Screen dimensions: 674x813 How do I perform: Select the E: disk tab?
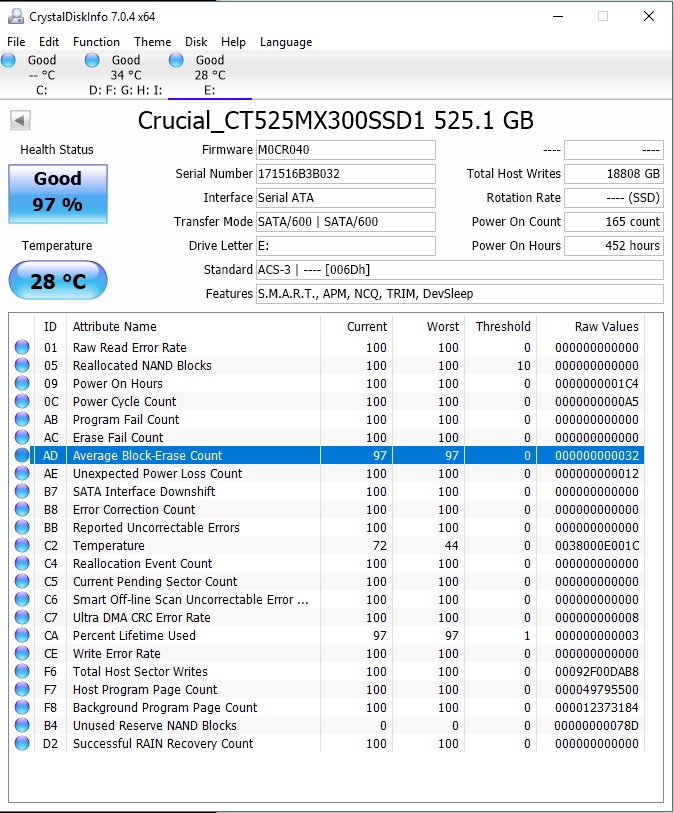pyautogui.click(x=210, y=75)
